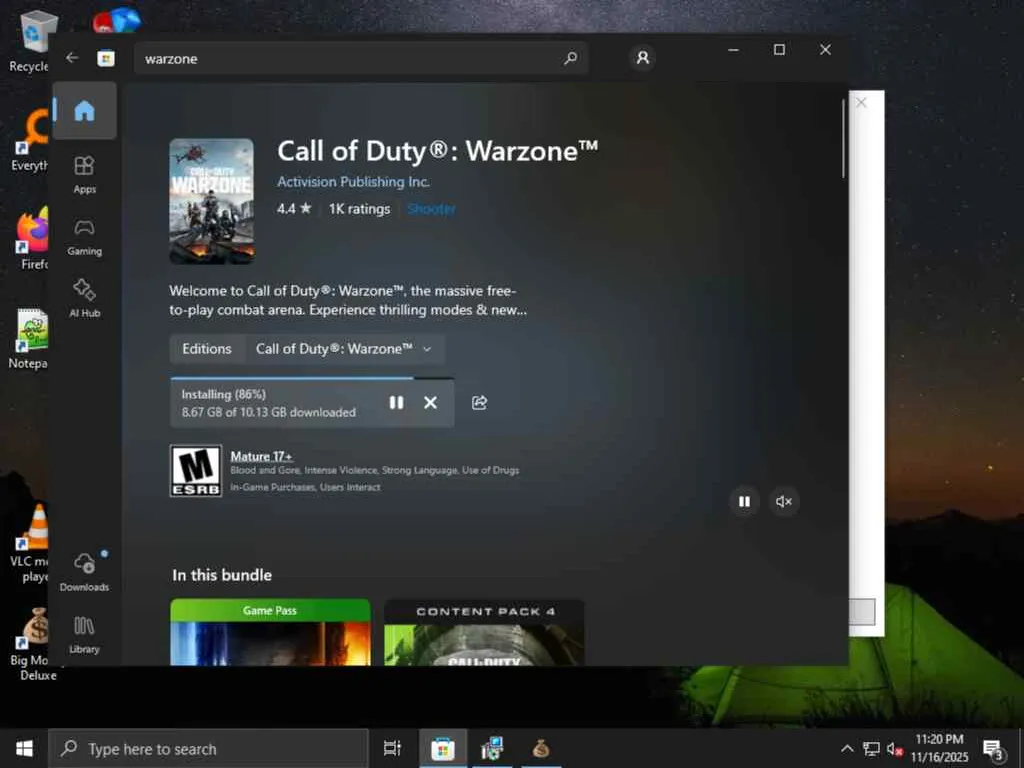
Task: Click the money bag taskbar icon
Action: 541,748
